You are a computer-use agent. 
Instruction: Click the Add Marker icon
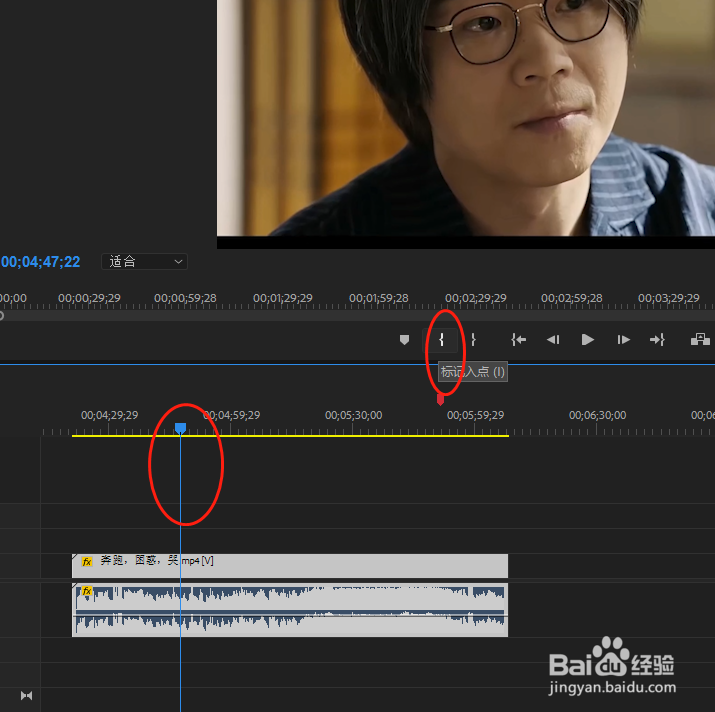click(x=404, y=340)
